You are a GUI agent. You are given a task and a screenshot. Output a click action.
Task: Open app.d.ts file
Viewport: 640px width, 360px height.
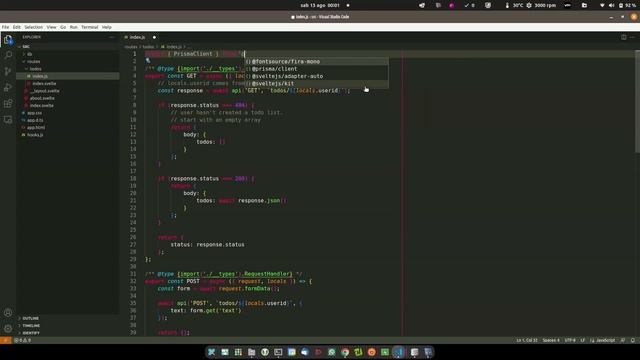[x=67, y=120]
